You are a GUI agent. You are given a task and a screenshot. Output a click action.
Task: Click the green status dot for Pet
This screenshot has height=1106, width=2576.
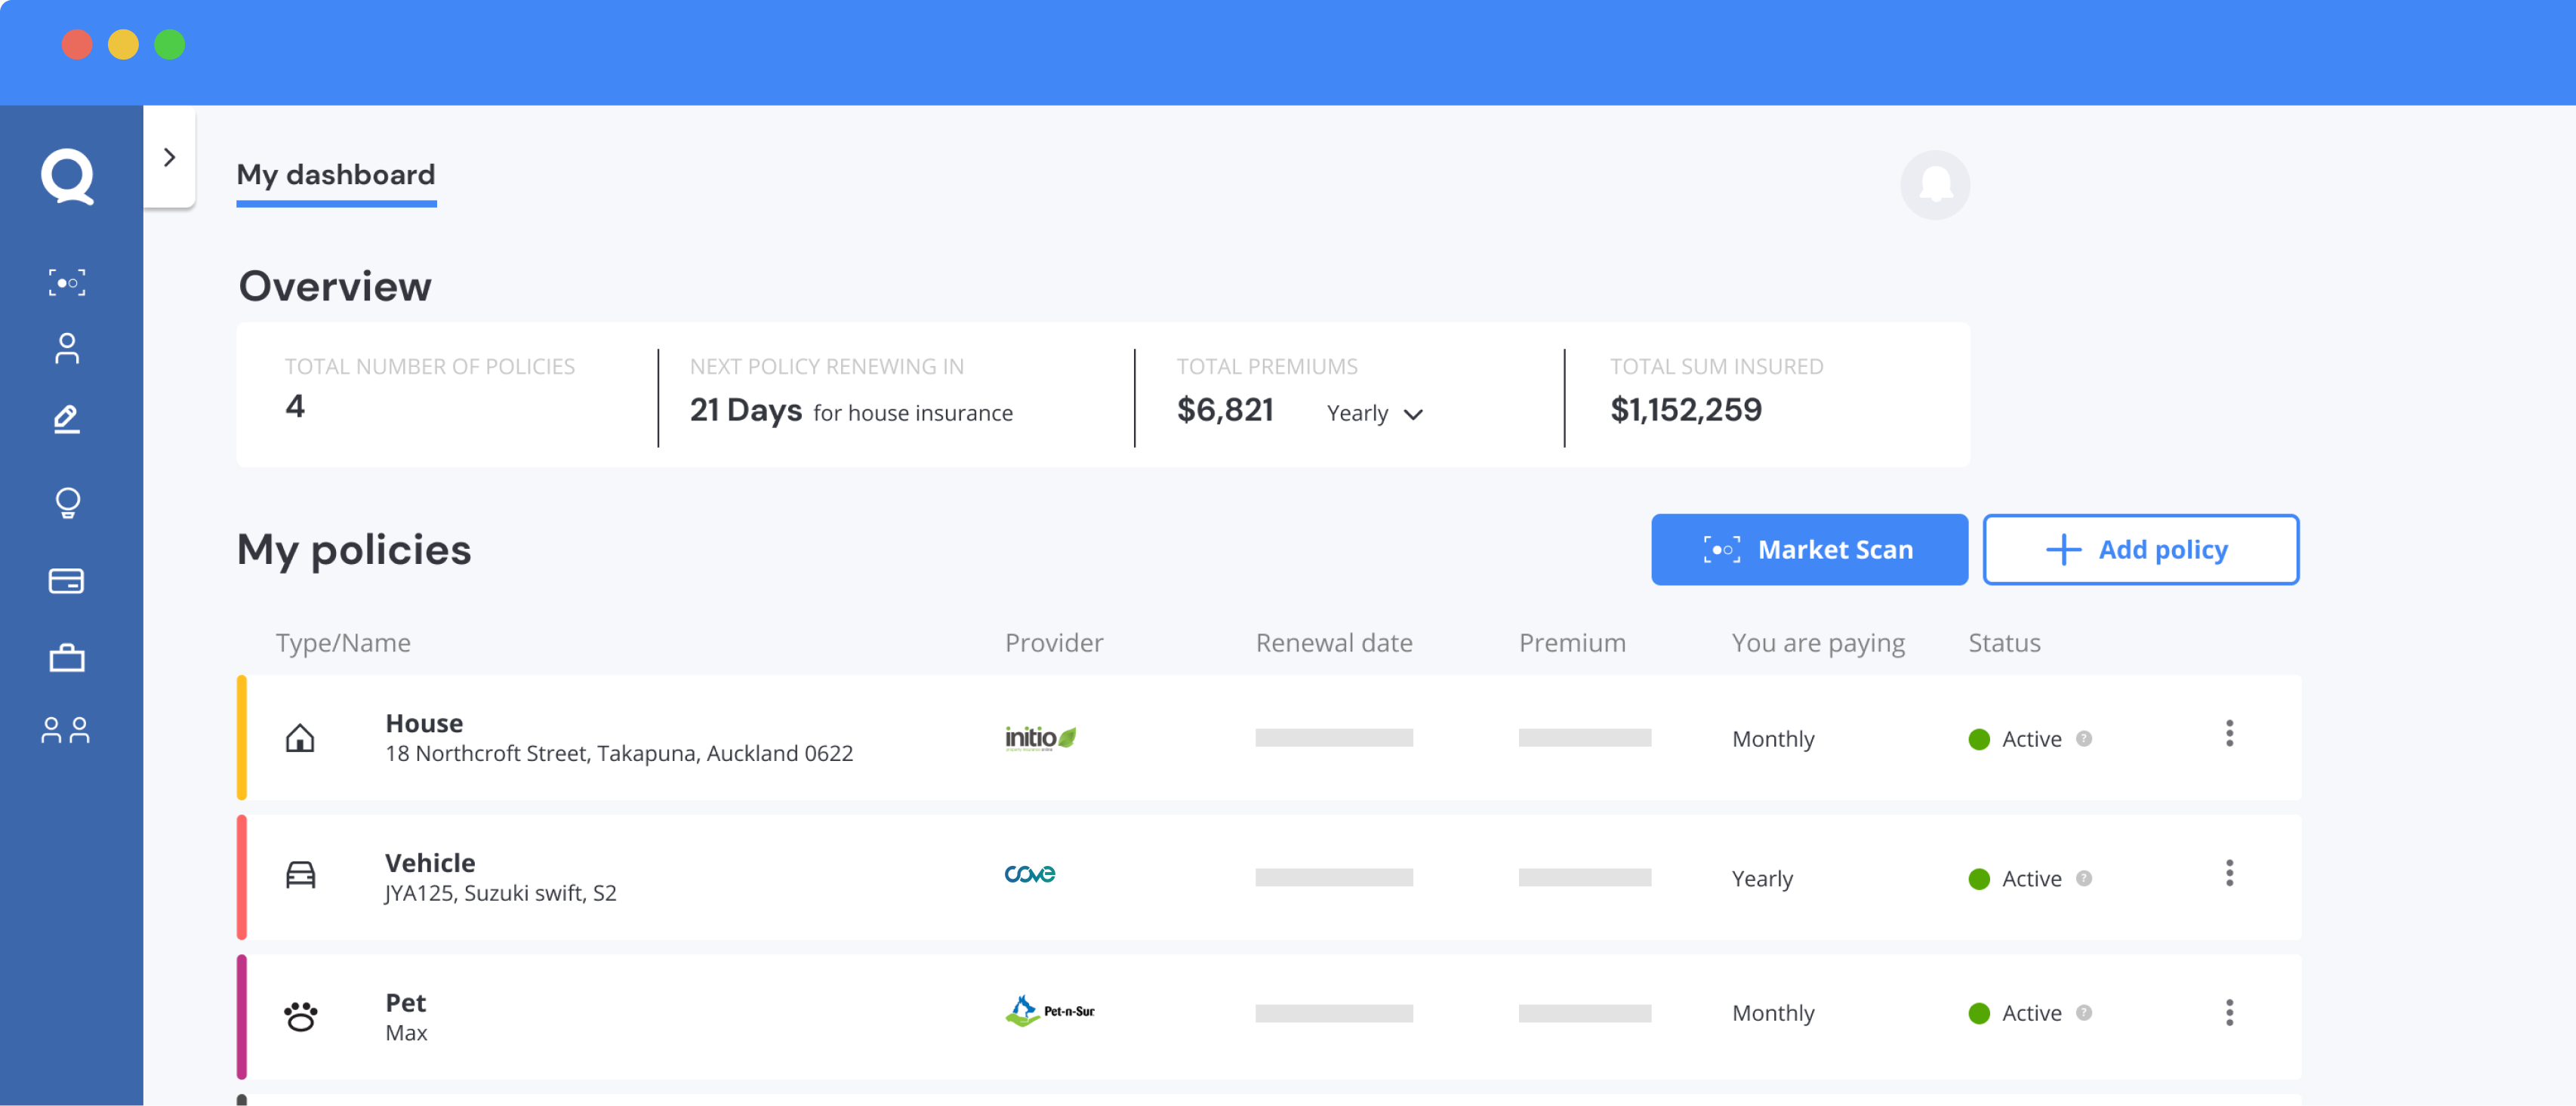pyautogui.click(x=1979, y=1013)
